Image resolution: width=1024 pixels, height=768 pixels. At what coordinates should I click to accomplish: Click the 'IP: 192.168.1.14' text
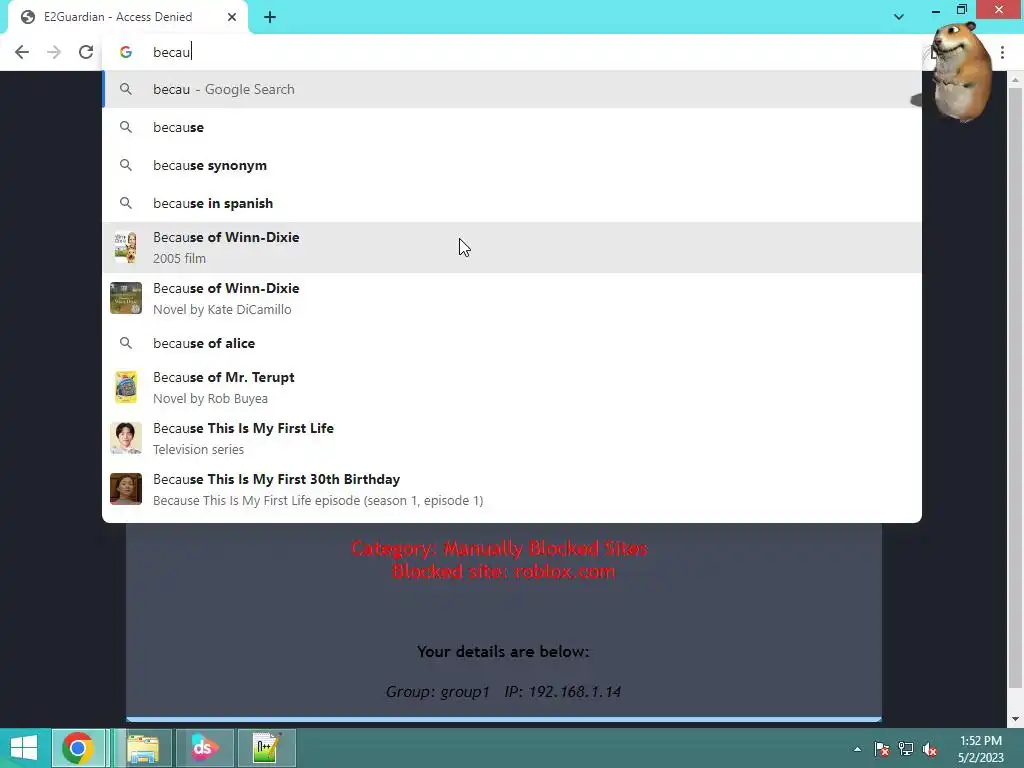(x=562, y=692)
